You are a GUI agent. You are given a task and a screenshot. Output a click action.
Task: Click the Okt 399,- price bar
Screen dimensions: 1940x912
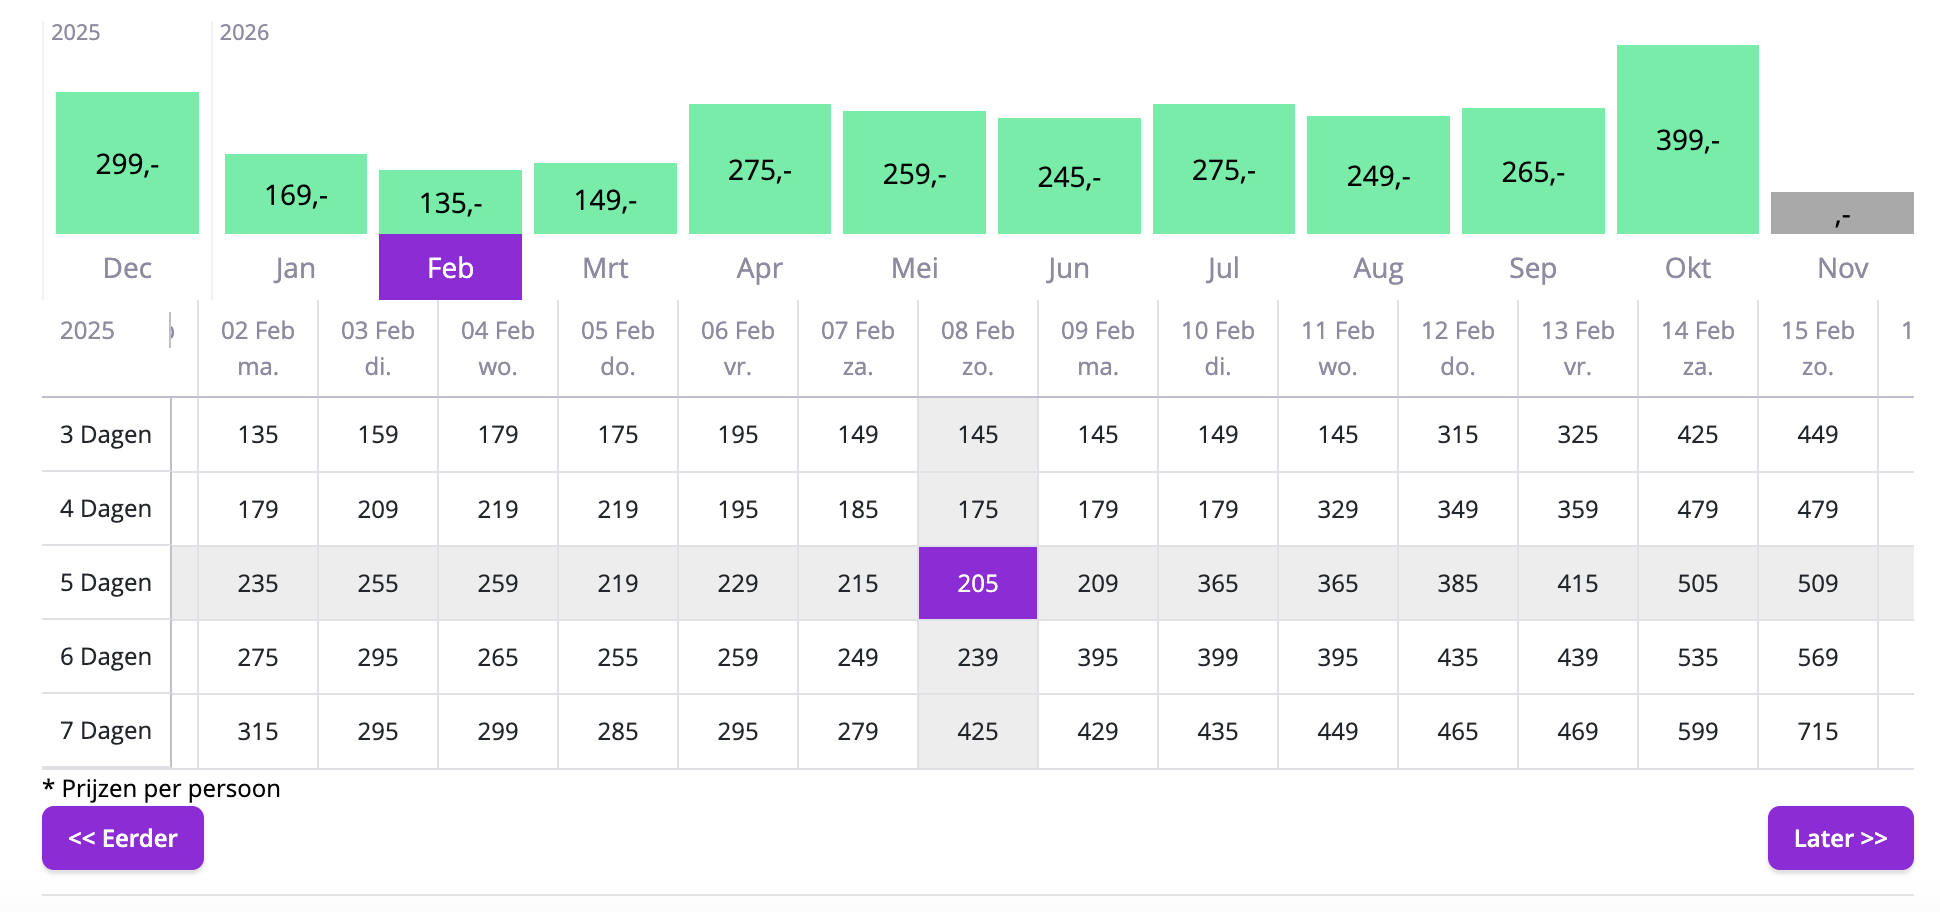point(1687,140)
